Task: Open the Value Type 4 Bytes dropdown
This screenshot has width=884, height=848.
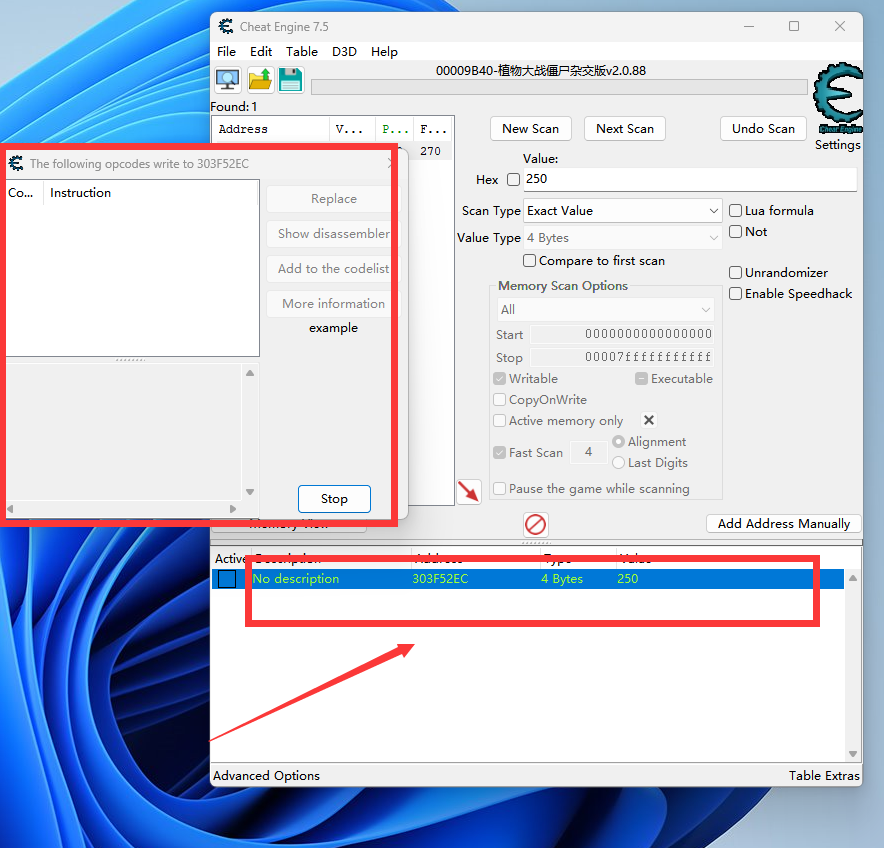Action: [623, 238]
